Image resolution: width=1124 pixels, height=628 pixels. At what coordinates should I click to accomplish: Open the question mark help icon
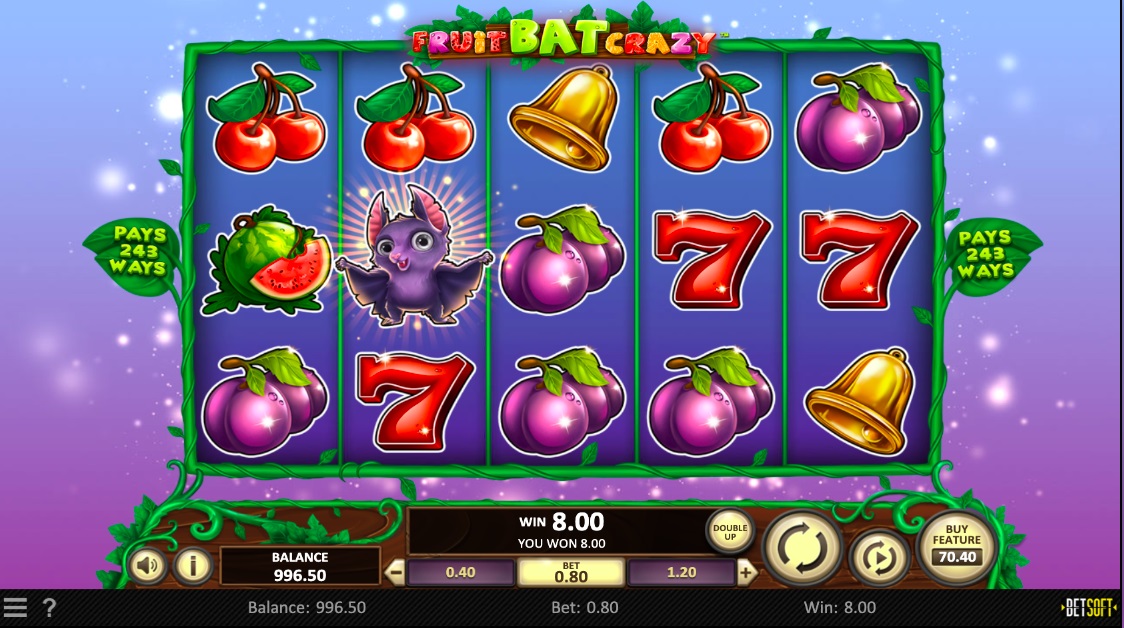tap(49, 608)
